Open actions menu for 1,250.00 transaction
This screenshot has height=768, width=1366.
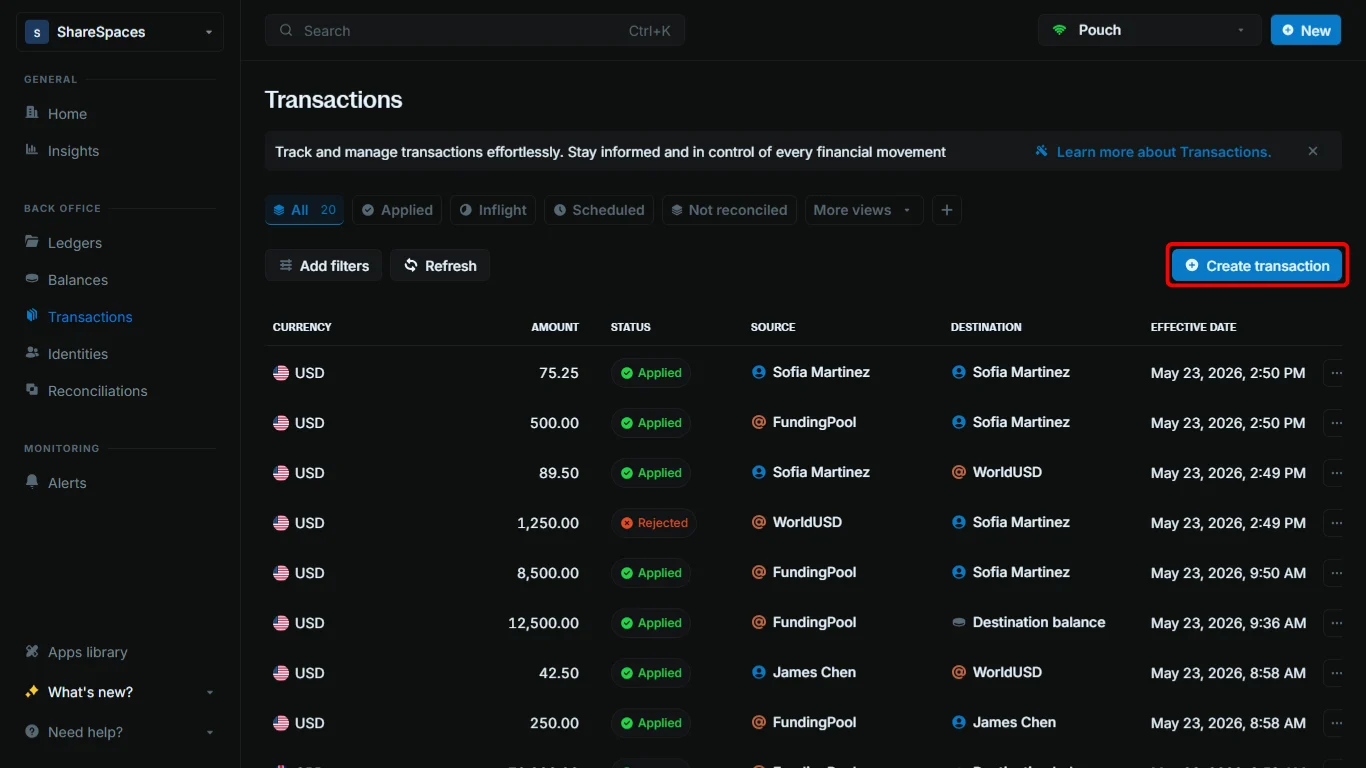pyautogui.click(x=1335, y=523)
